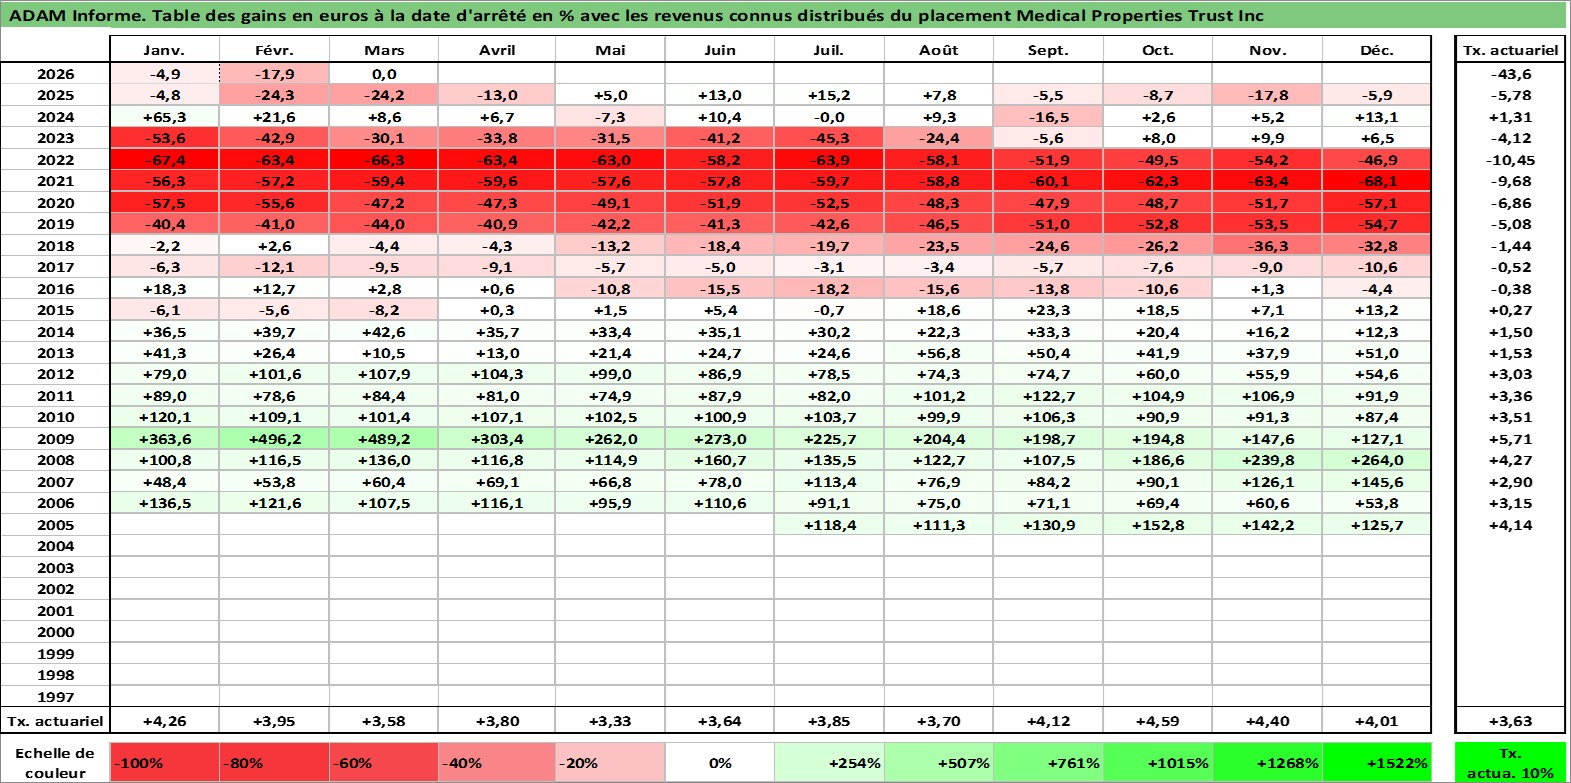The image size is (1571, 783).
Task: Click the +761% green swatch
Action: tap(1048, 762)
